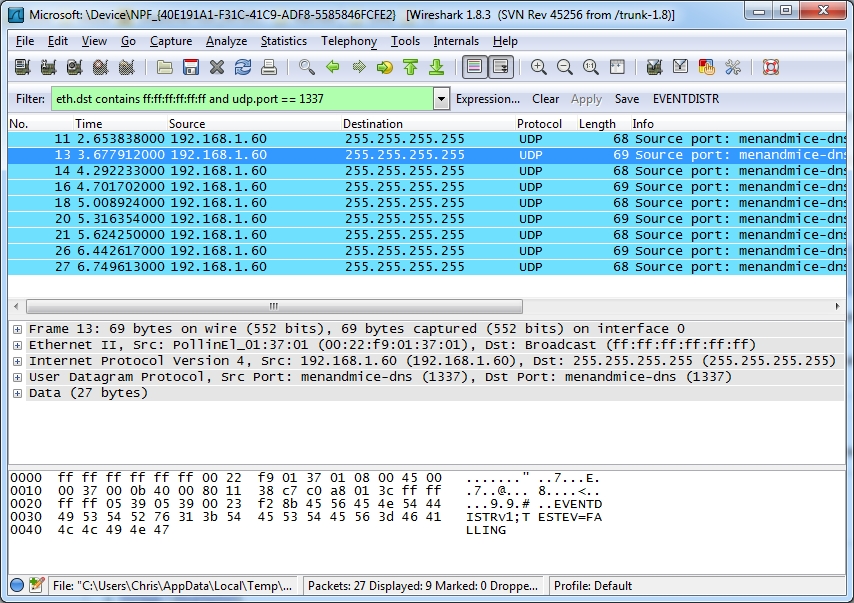854x603 pixels.
Task: Open Preferences tools icon
Action: point(733,67)
